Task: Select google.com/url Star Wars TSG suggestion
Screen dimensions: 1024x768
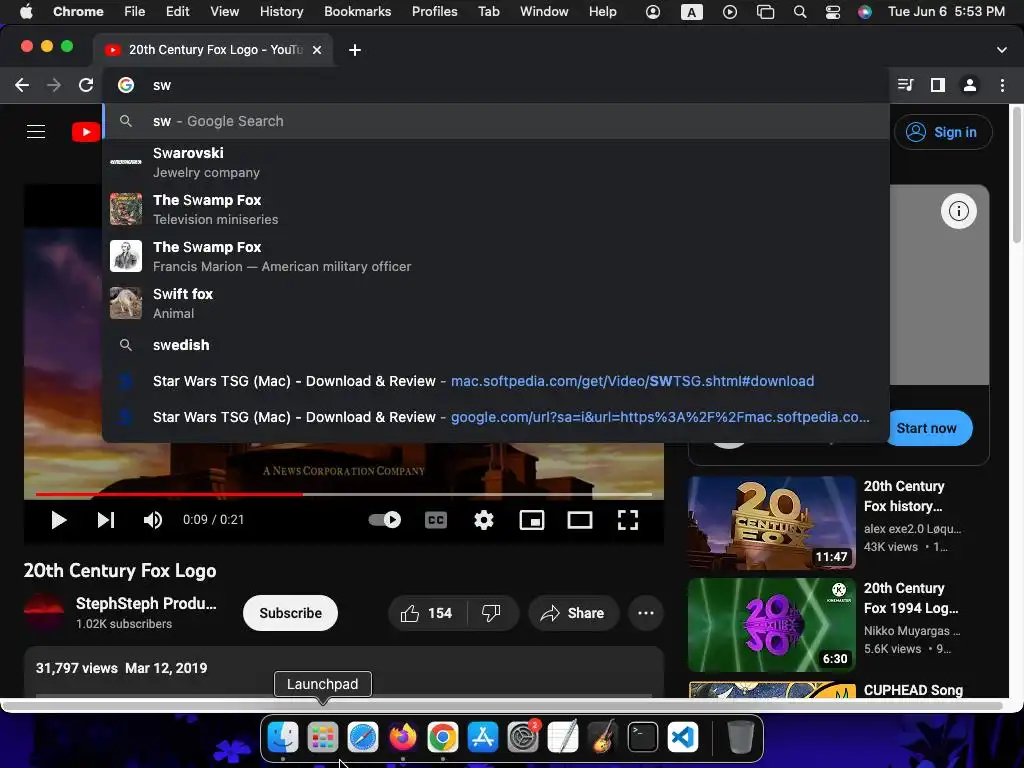Action: point(496,417)
